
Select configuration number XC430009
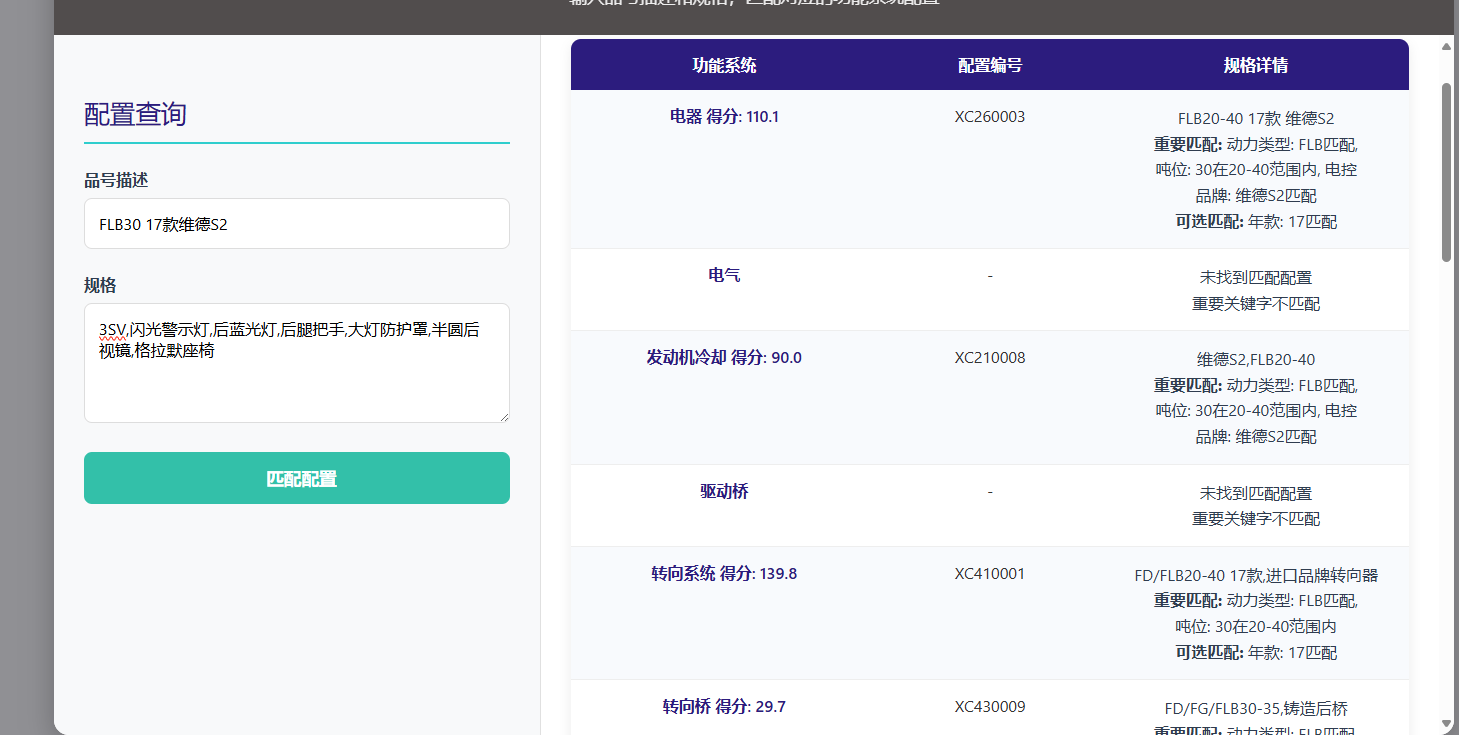989,707
